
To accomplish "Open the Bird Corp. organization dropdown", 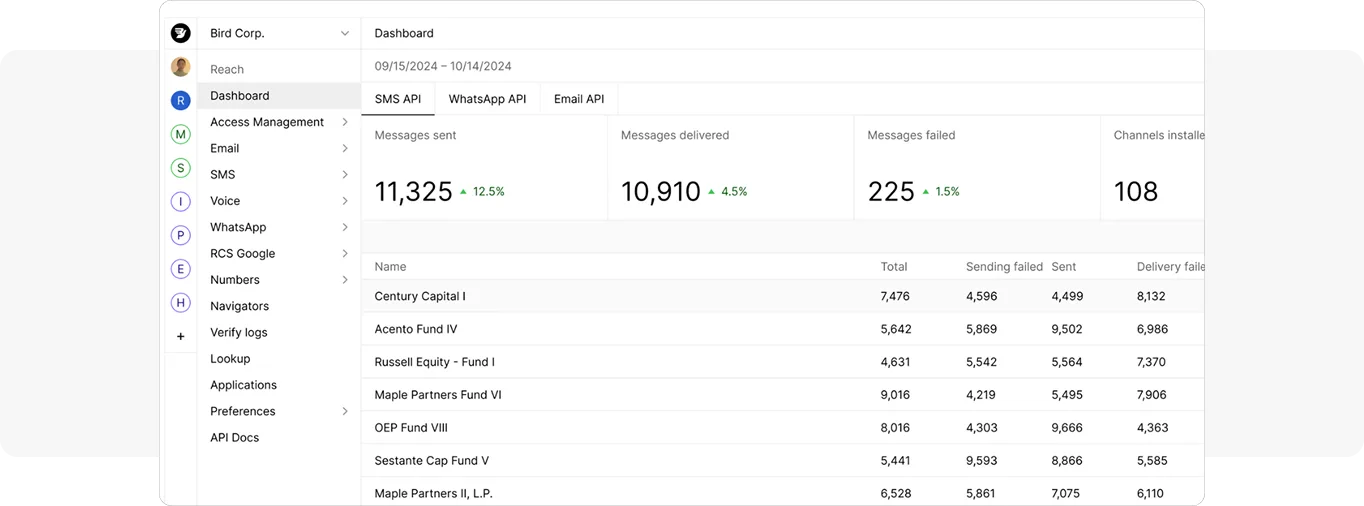I will click(279, 33).
